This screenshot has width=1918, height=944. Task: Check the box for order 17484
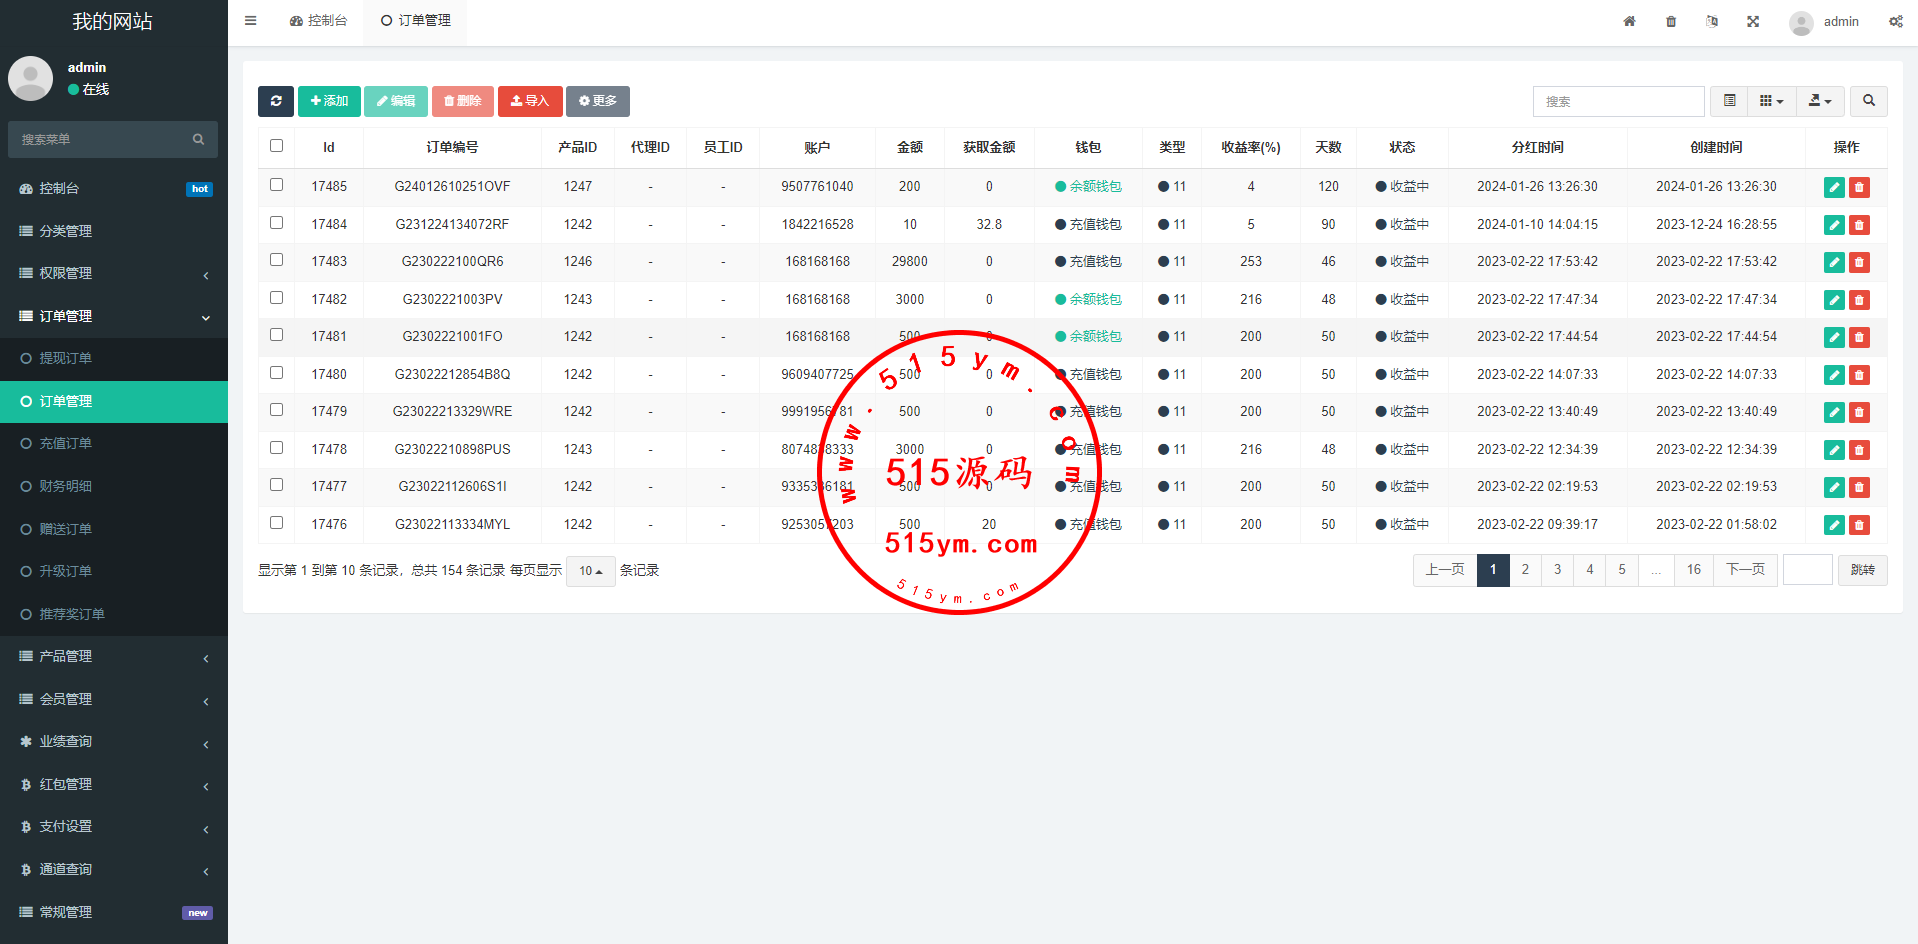[277, 223]
